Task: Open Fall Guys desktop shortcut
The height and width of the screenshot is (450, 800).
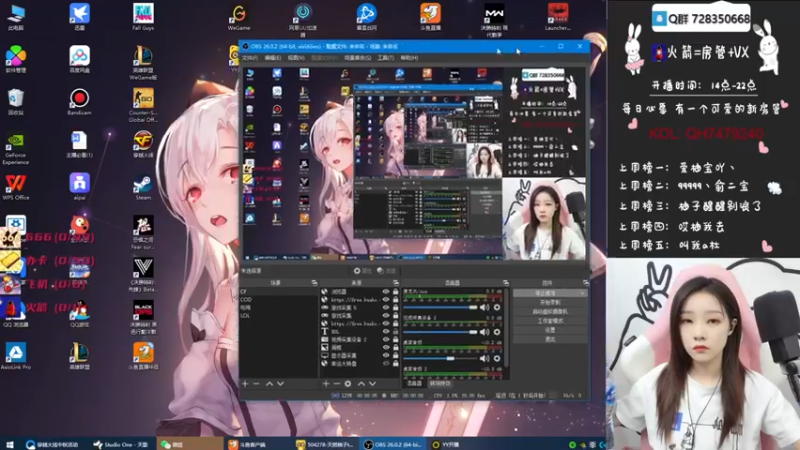Action: (x=143, y=16)
